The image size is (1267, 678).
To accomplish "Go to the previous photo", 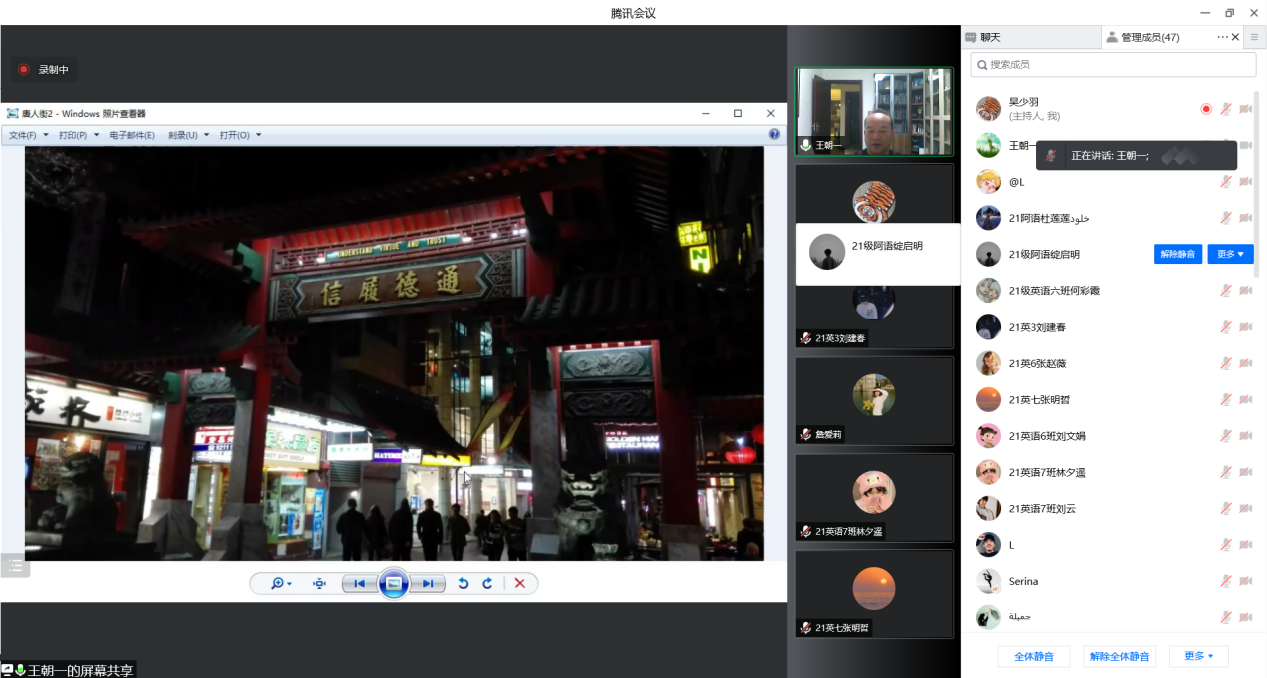I will [x=359, y=584].
